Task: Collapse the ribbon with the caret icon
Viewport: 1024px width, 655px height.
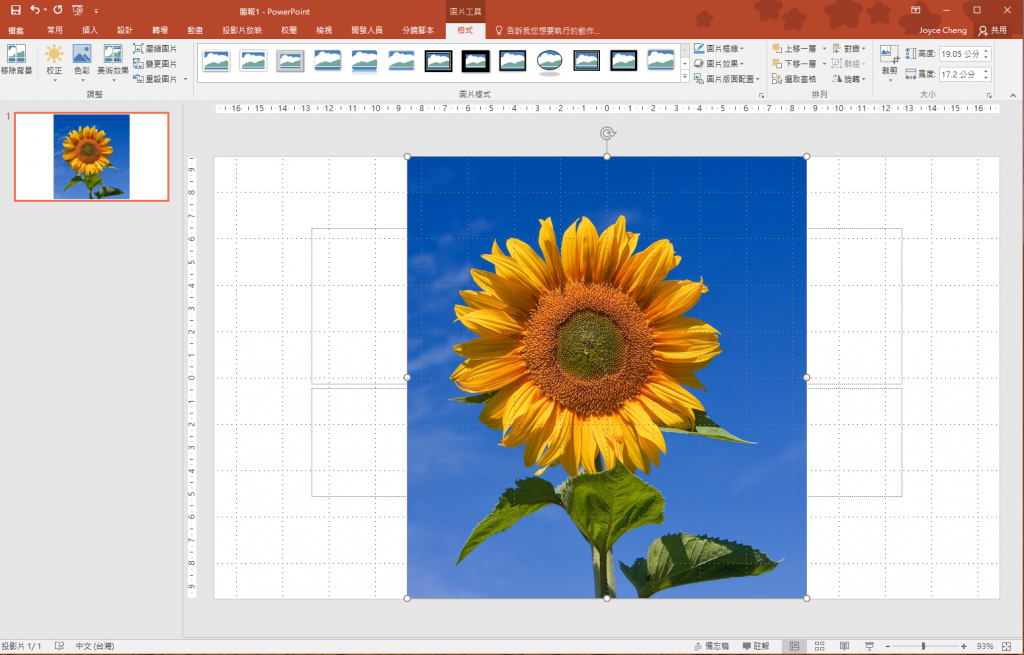Action: [1013, 95]
